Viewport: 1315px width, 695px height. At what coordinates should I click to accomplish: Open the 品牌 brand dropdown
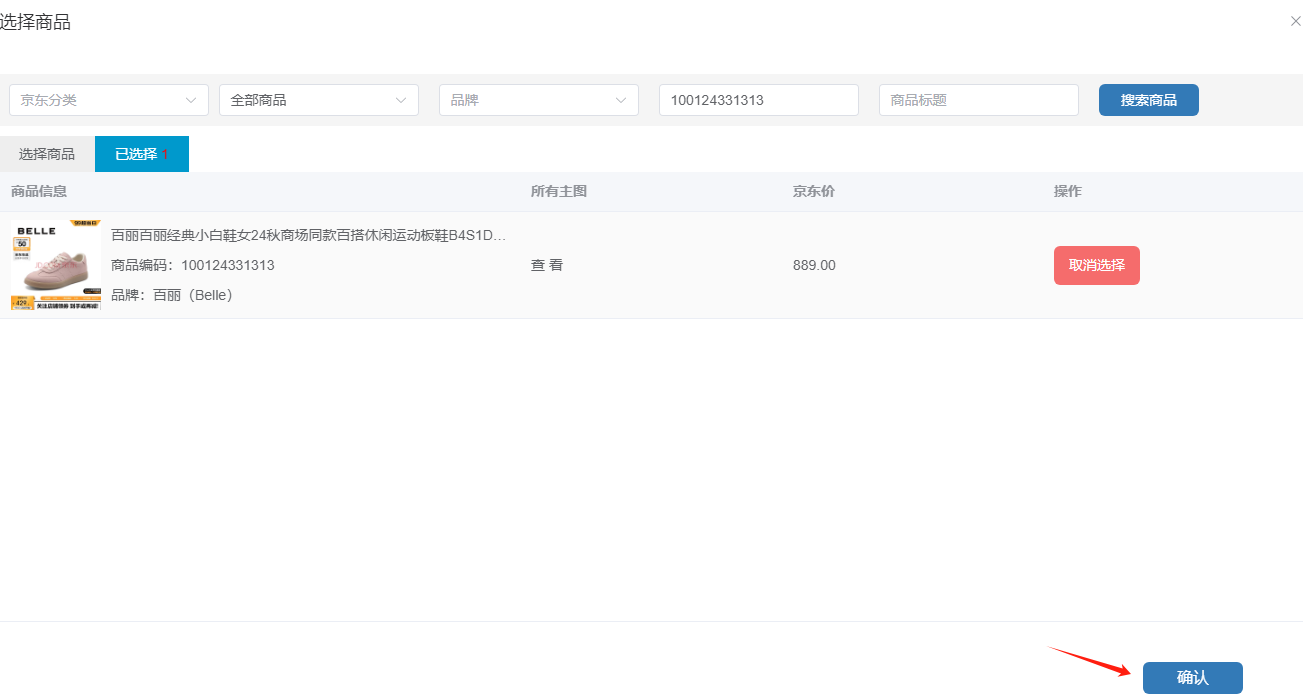click(538, 100)
